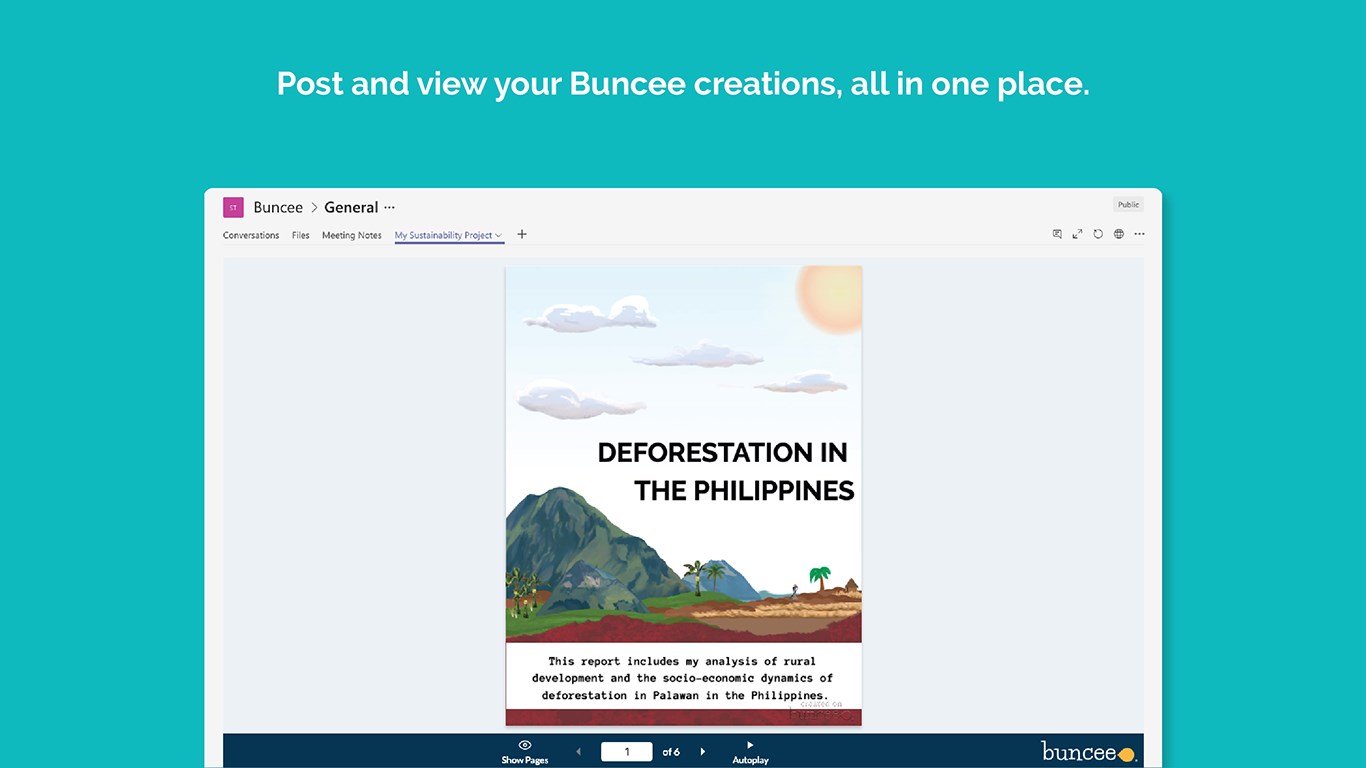Click the page number input field
This screenshot has height=768, width=1366.
coord(627,752)
